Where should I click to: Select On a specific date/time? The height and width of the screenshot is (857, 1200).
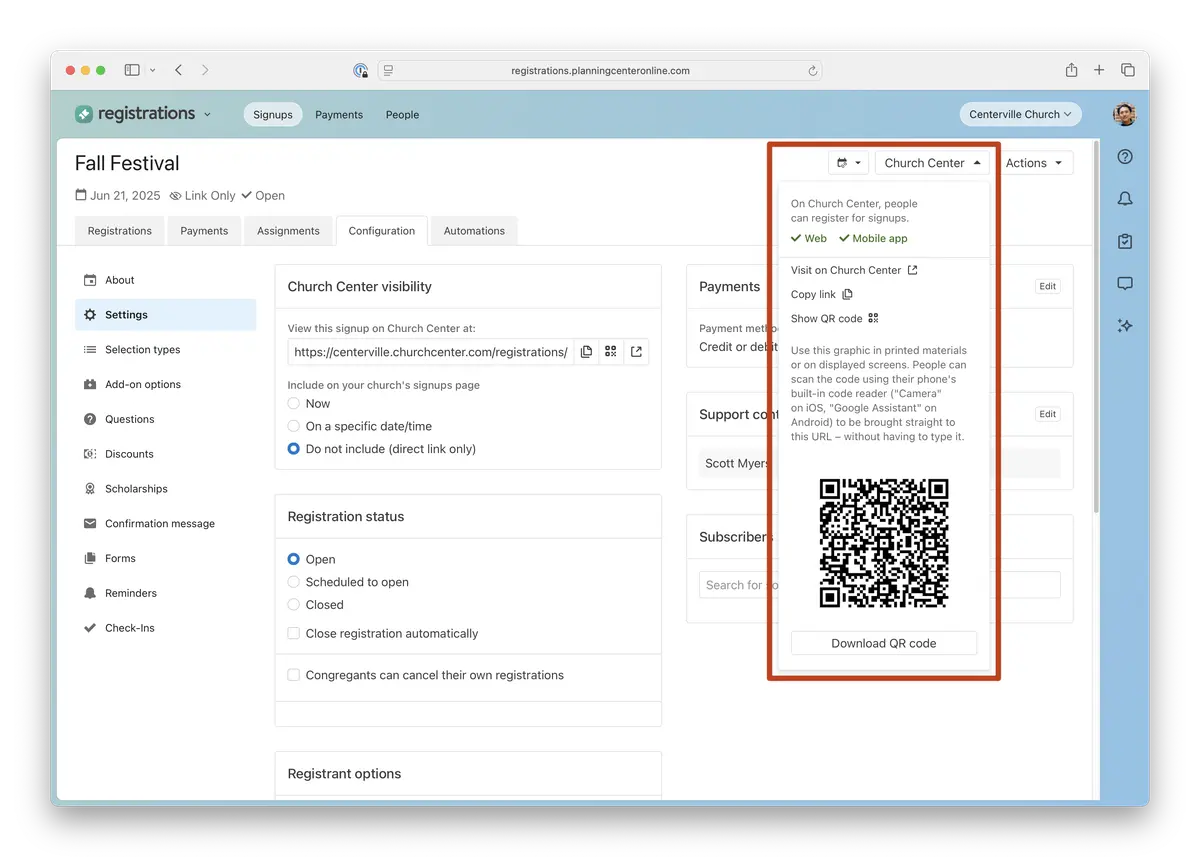coord(294,426)
